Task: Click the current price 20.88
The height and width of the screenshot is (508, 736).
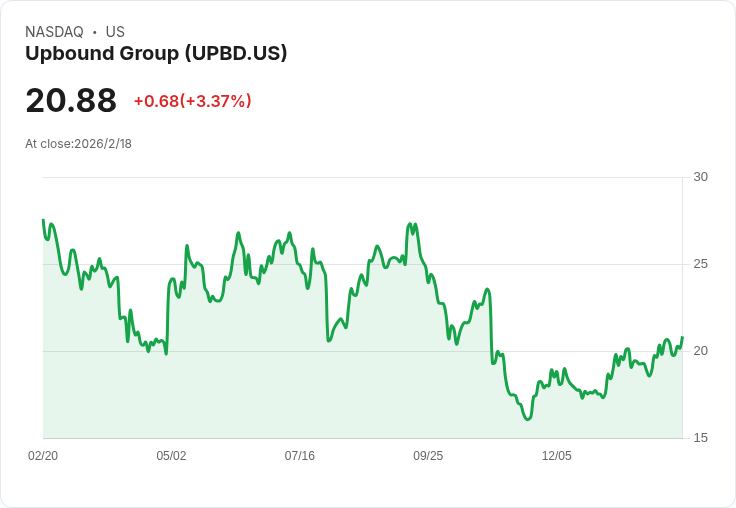Action: click(x=71, y=101)
